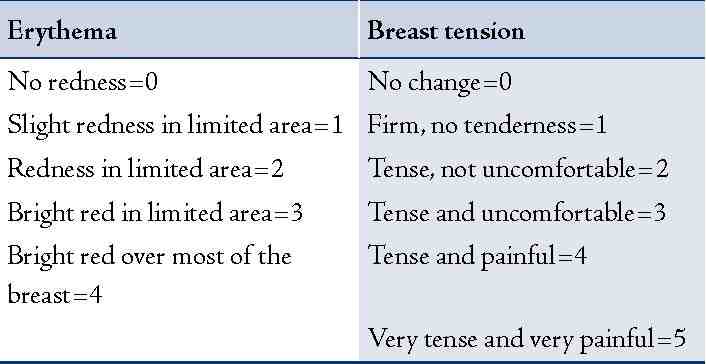The image size is (706, 364).
Task: Click 'Firm, no tenderness=1' entry
Action: point(487,126)
